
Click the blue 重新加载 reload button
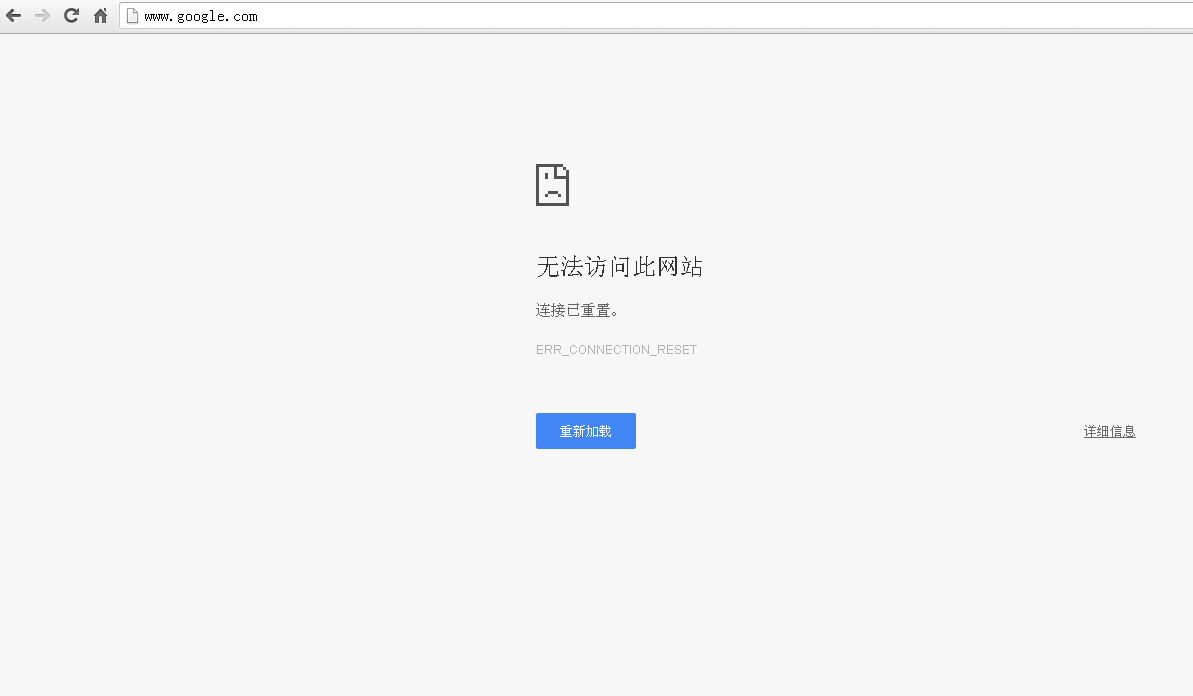[586, 431]
